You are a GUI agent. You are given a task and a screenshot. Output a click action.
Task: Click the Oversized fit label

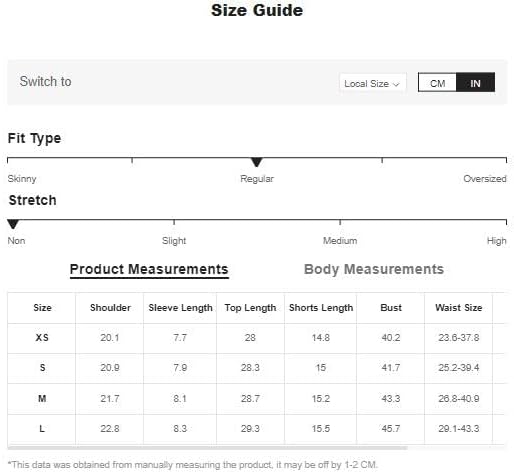click(x=485, y=179)
